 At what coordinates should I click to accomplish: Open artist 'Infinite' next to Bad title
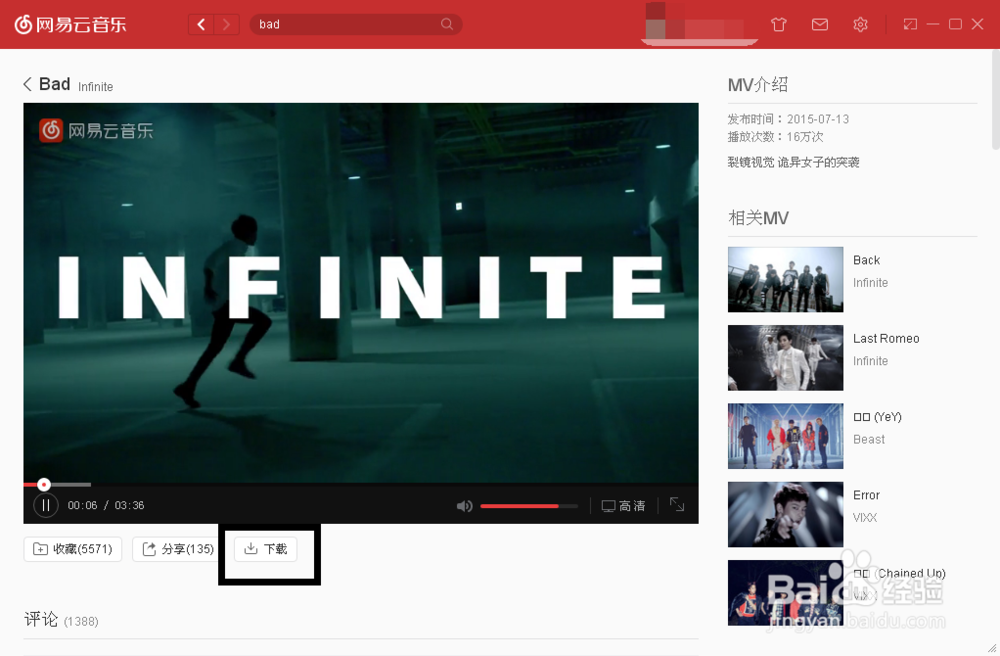coord(96,87)
